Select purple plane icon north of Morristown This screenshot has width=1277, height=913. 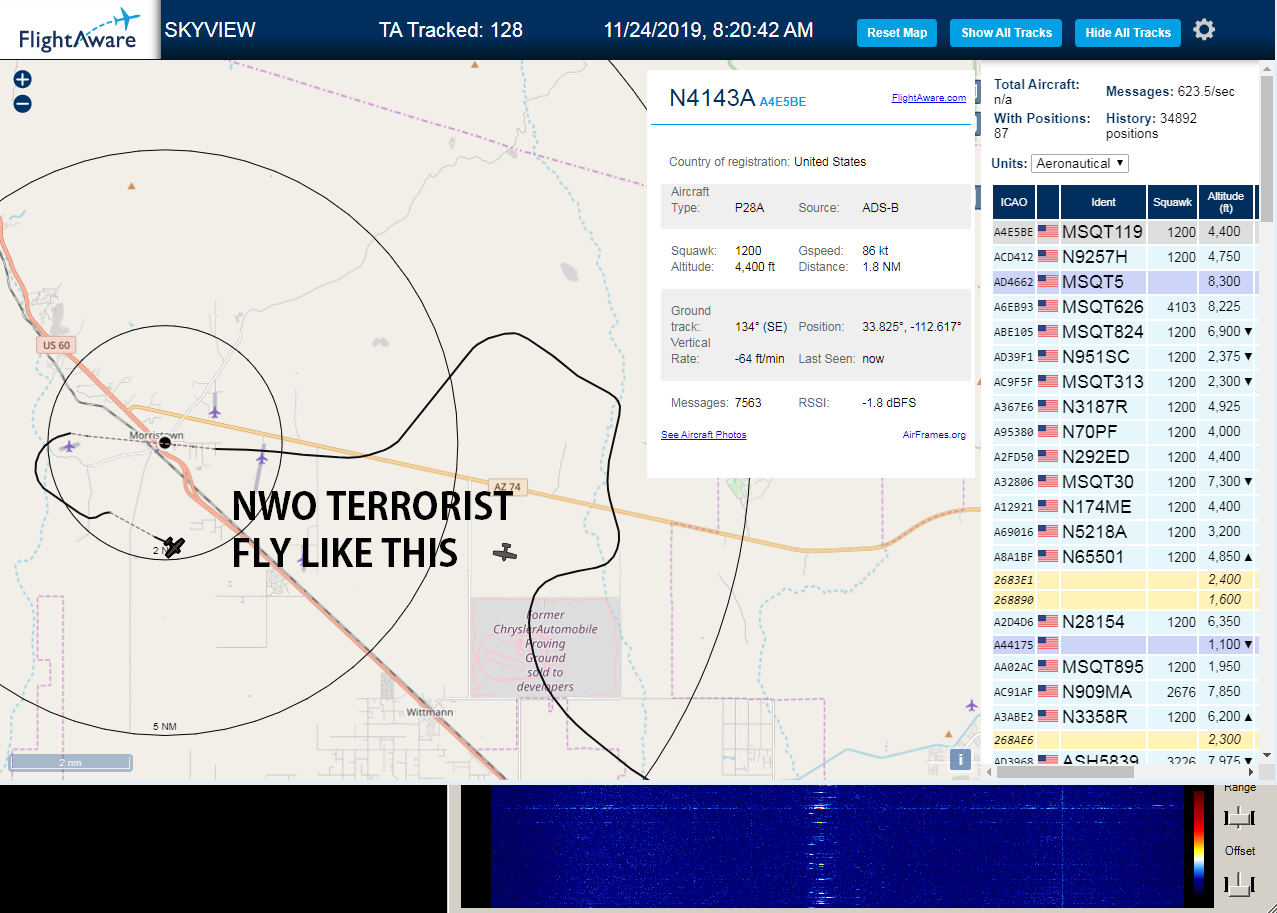(x=215, y=411)
